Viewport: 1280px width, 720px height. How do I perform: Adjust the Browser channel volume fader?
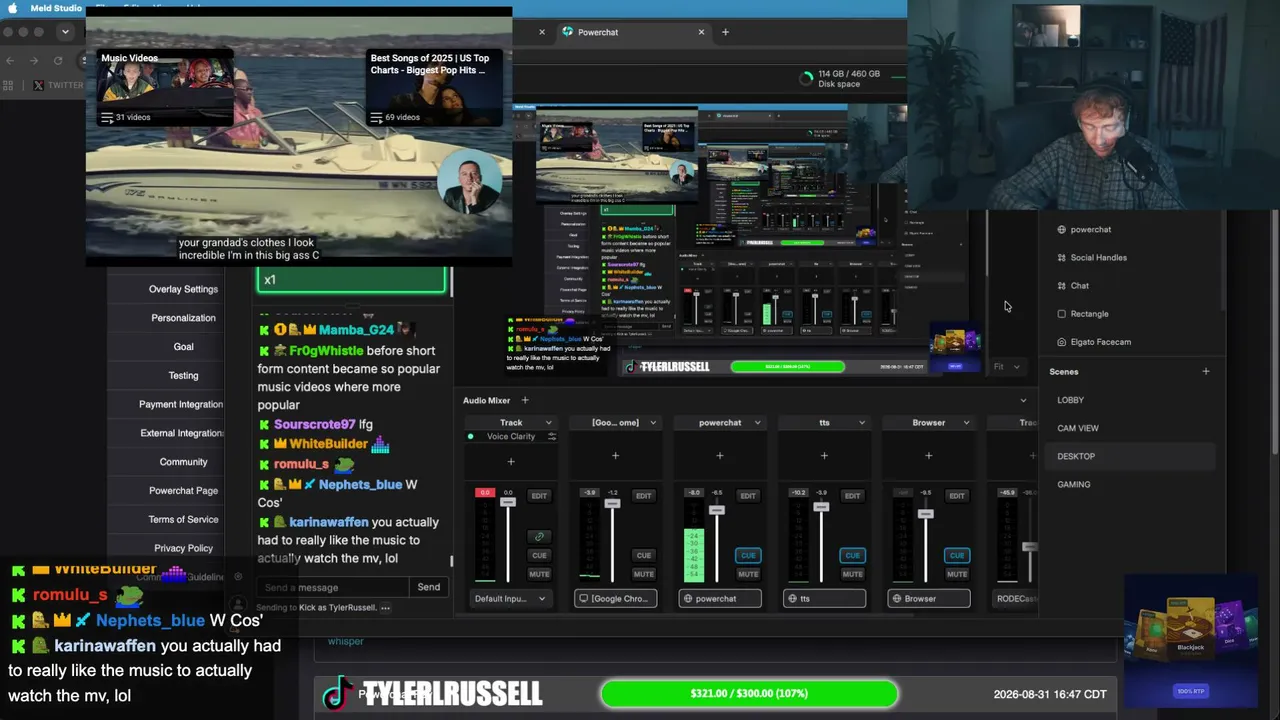[x=926, y=514]
